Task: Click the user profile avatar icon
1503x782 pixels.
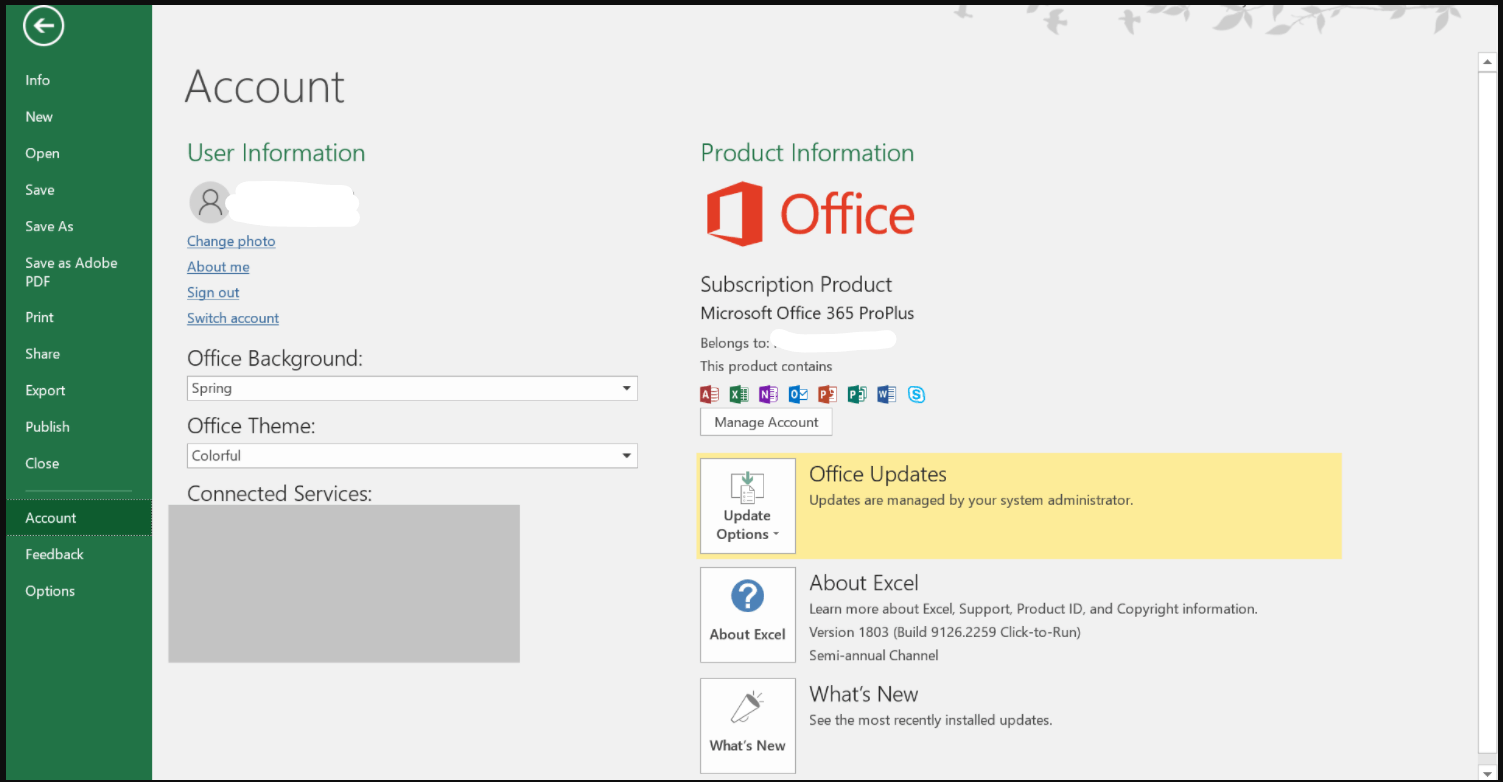Action: pos(209,202)
